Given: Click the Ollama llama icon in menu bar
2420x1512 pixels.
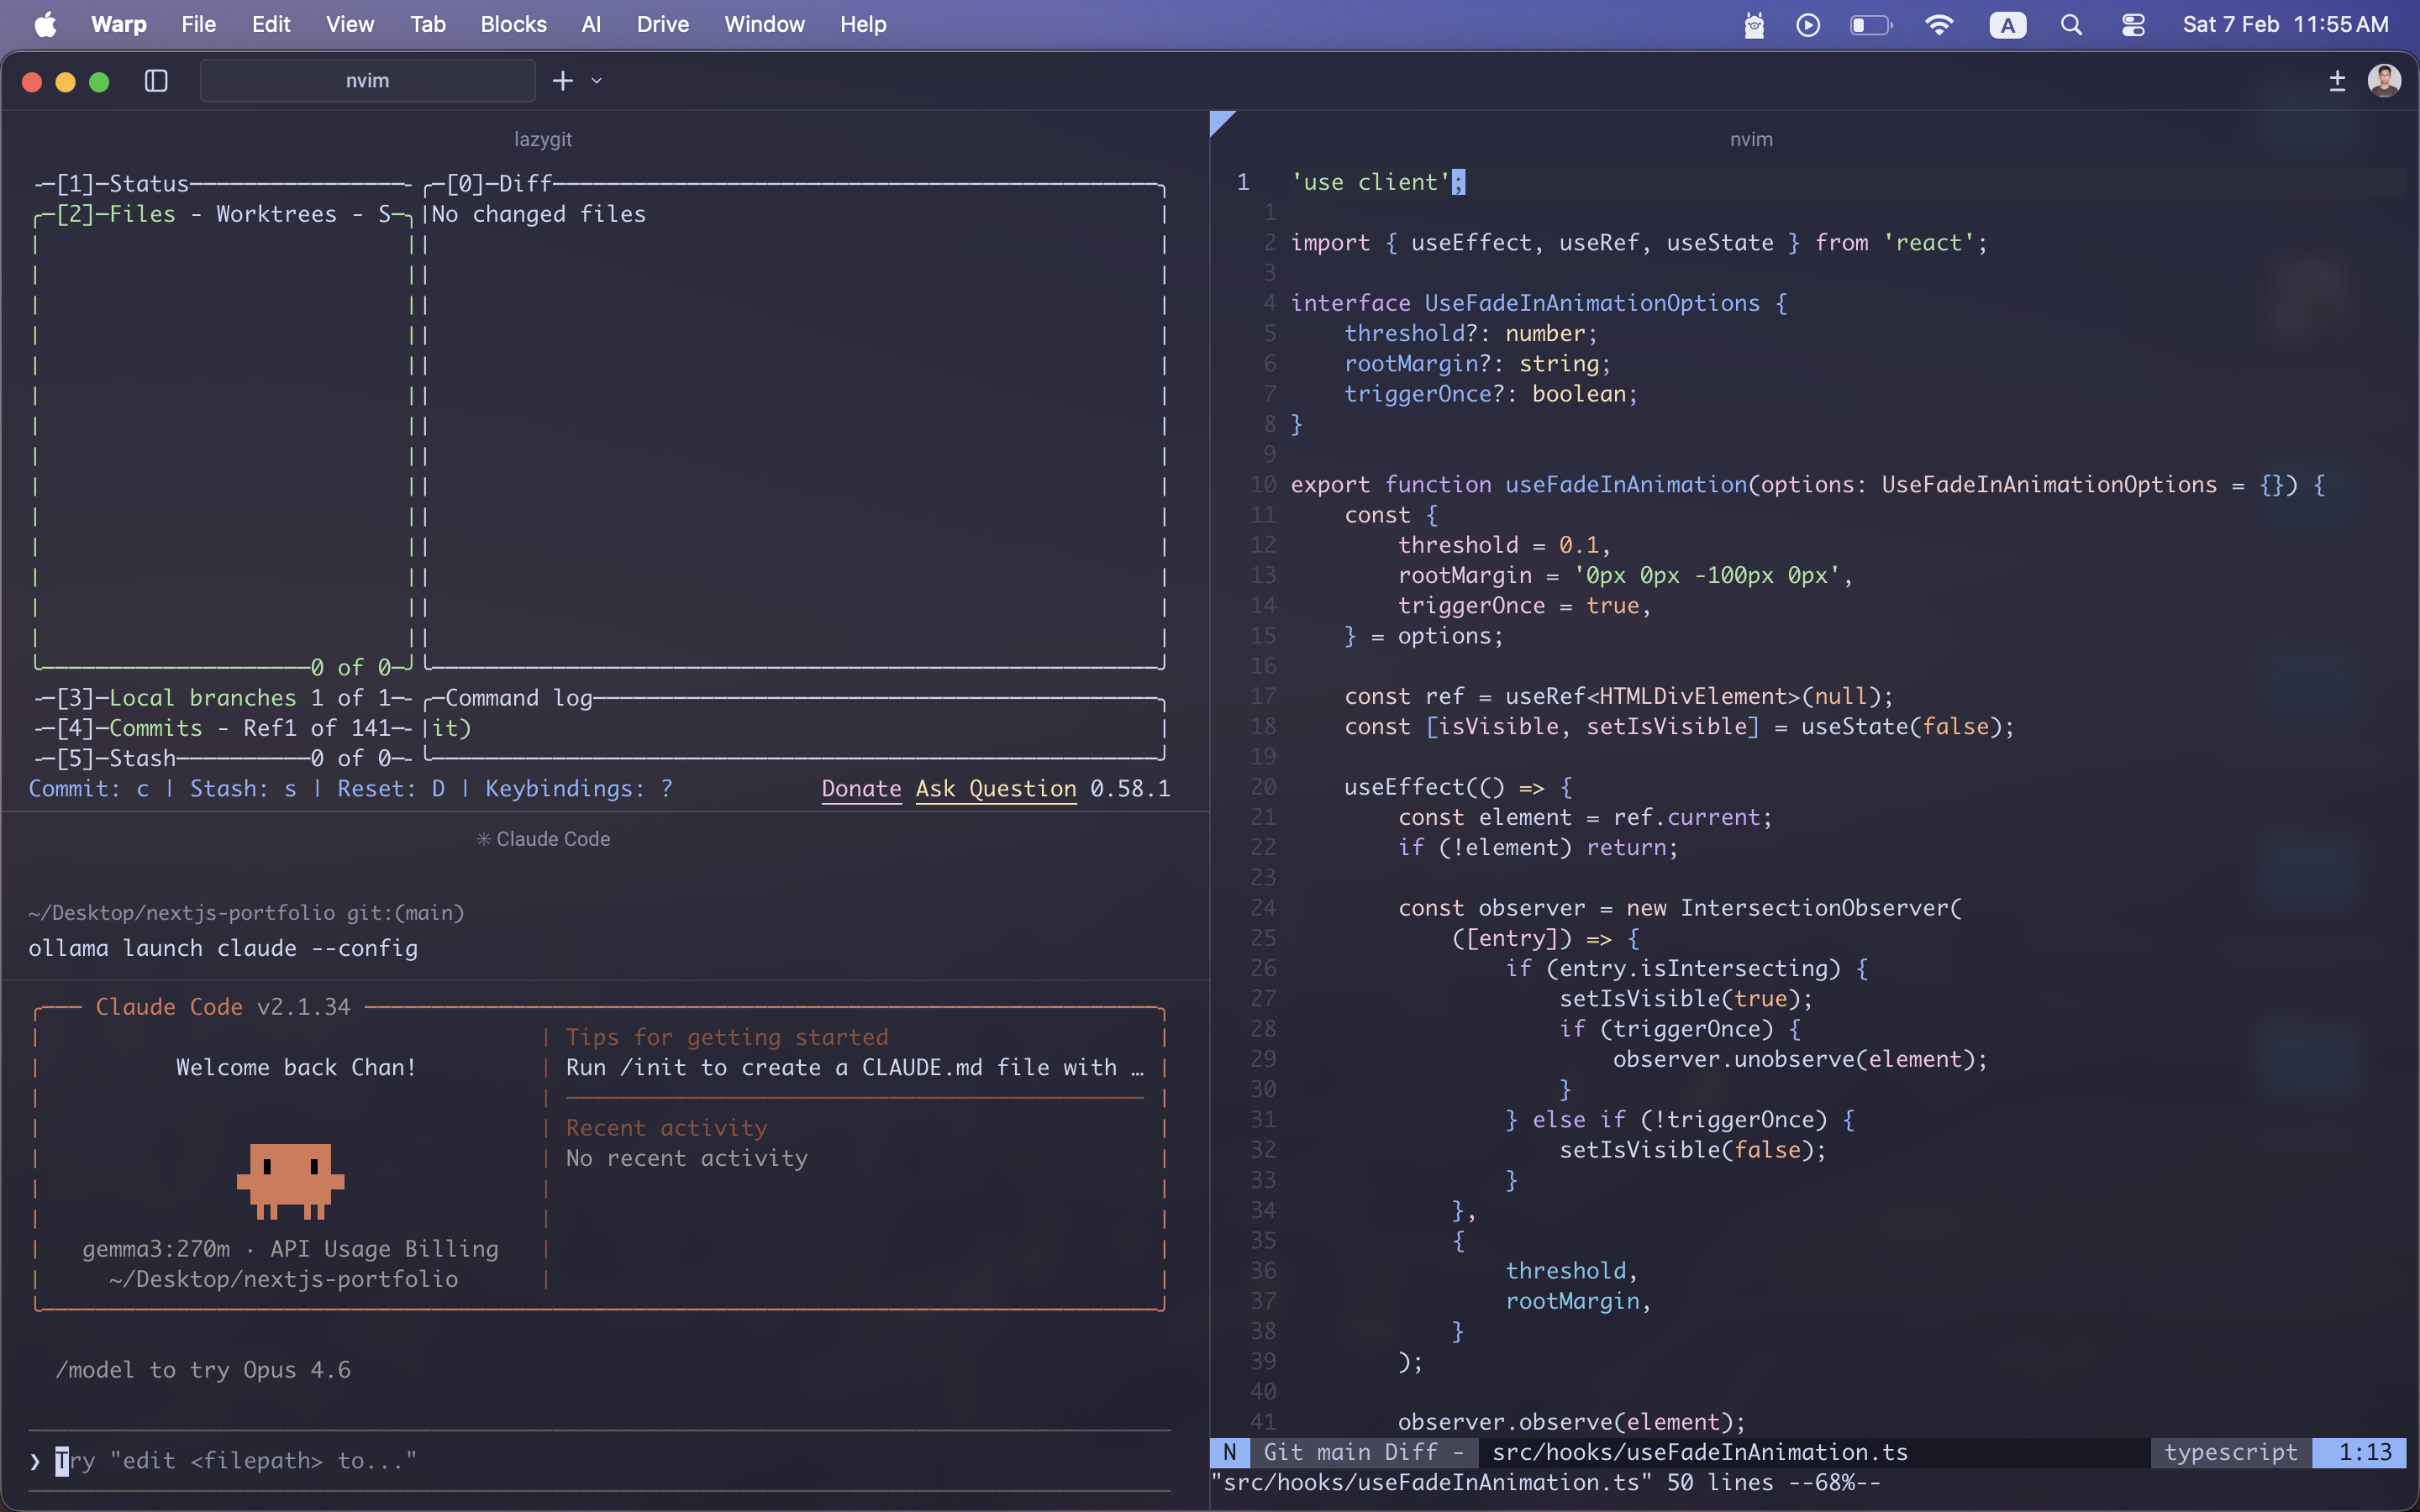Looking at the screenshot, I should [1755, 24].
